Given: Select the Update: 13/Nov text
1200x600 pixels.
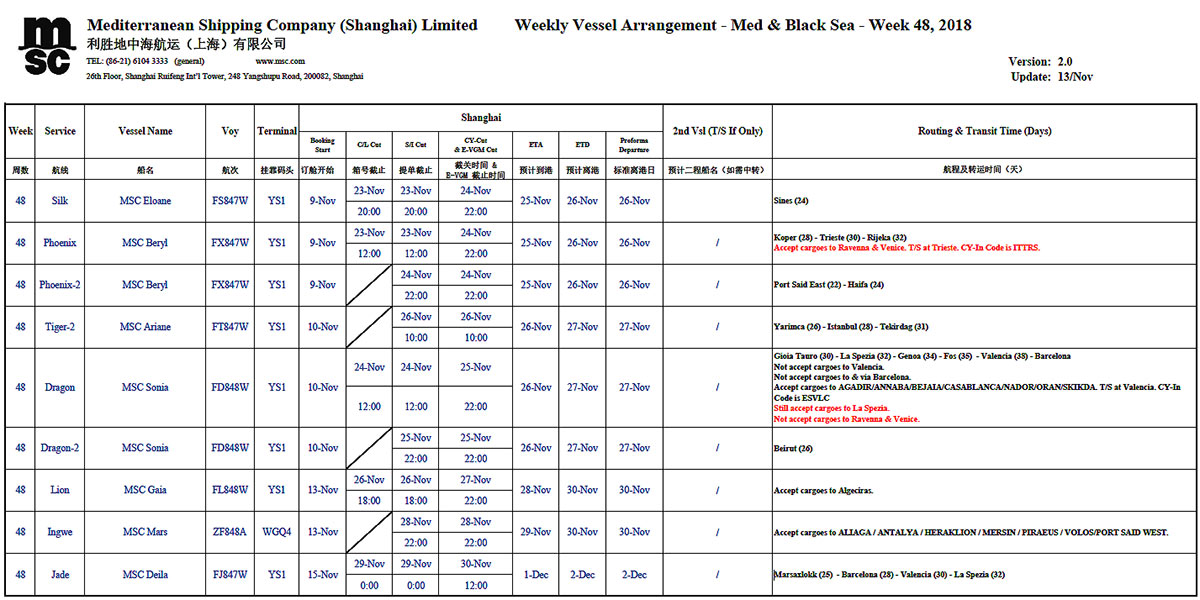Looking at the screenshot, I should point(1051,77).
